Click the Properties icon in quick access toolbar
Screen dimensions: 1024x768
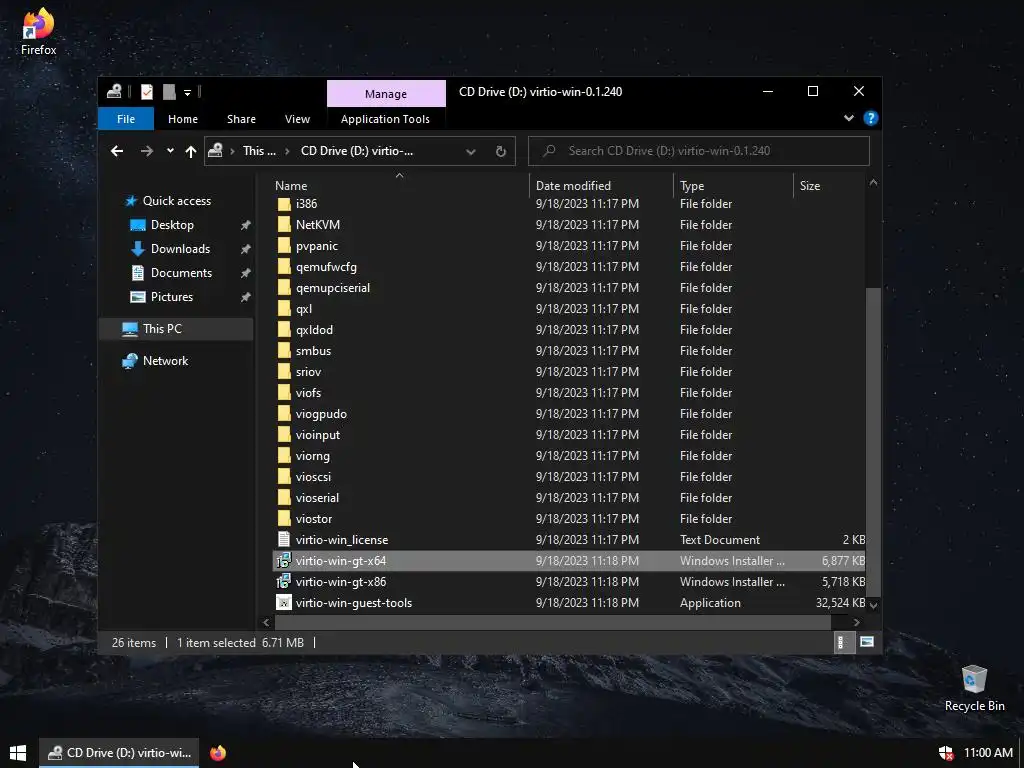pos(147,92)
